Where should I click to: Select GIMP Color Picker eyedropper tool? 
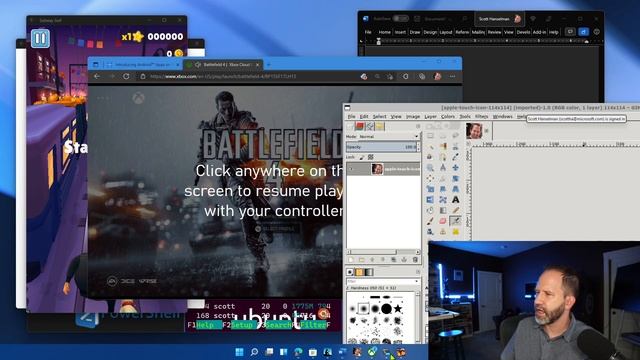[x=456, y=157]
